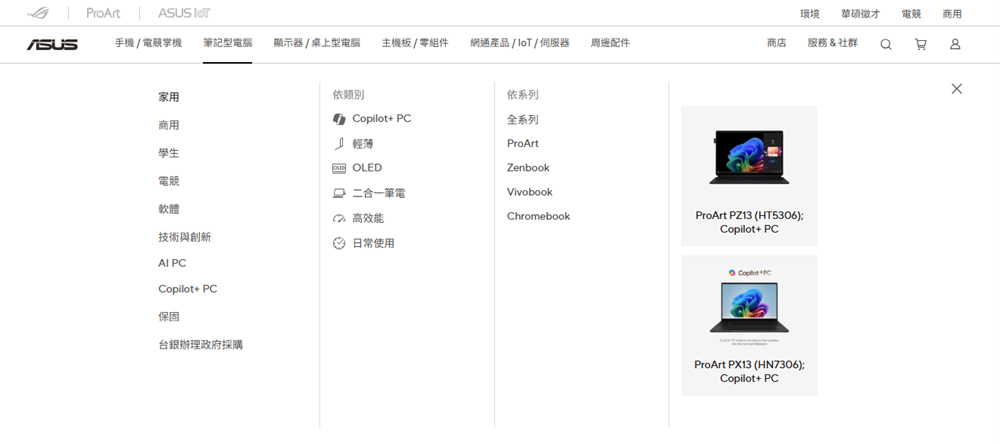Image resolution: width=1000 pixels, height=444 pixels.
Task: Select the 電競 segment in left list
Action: [x=169, y=181]
